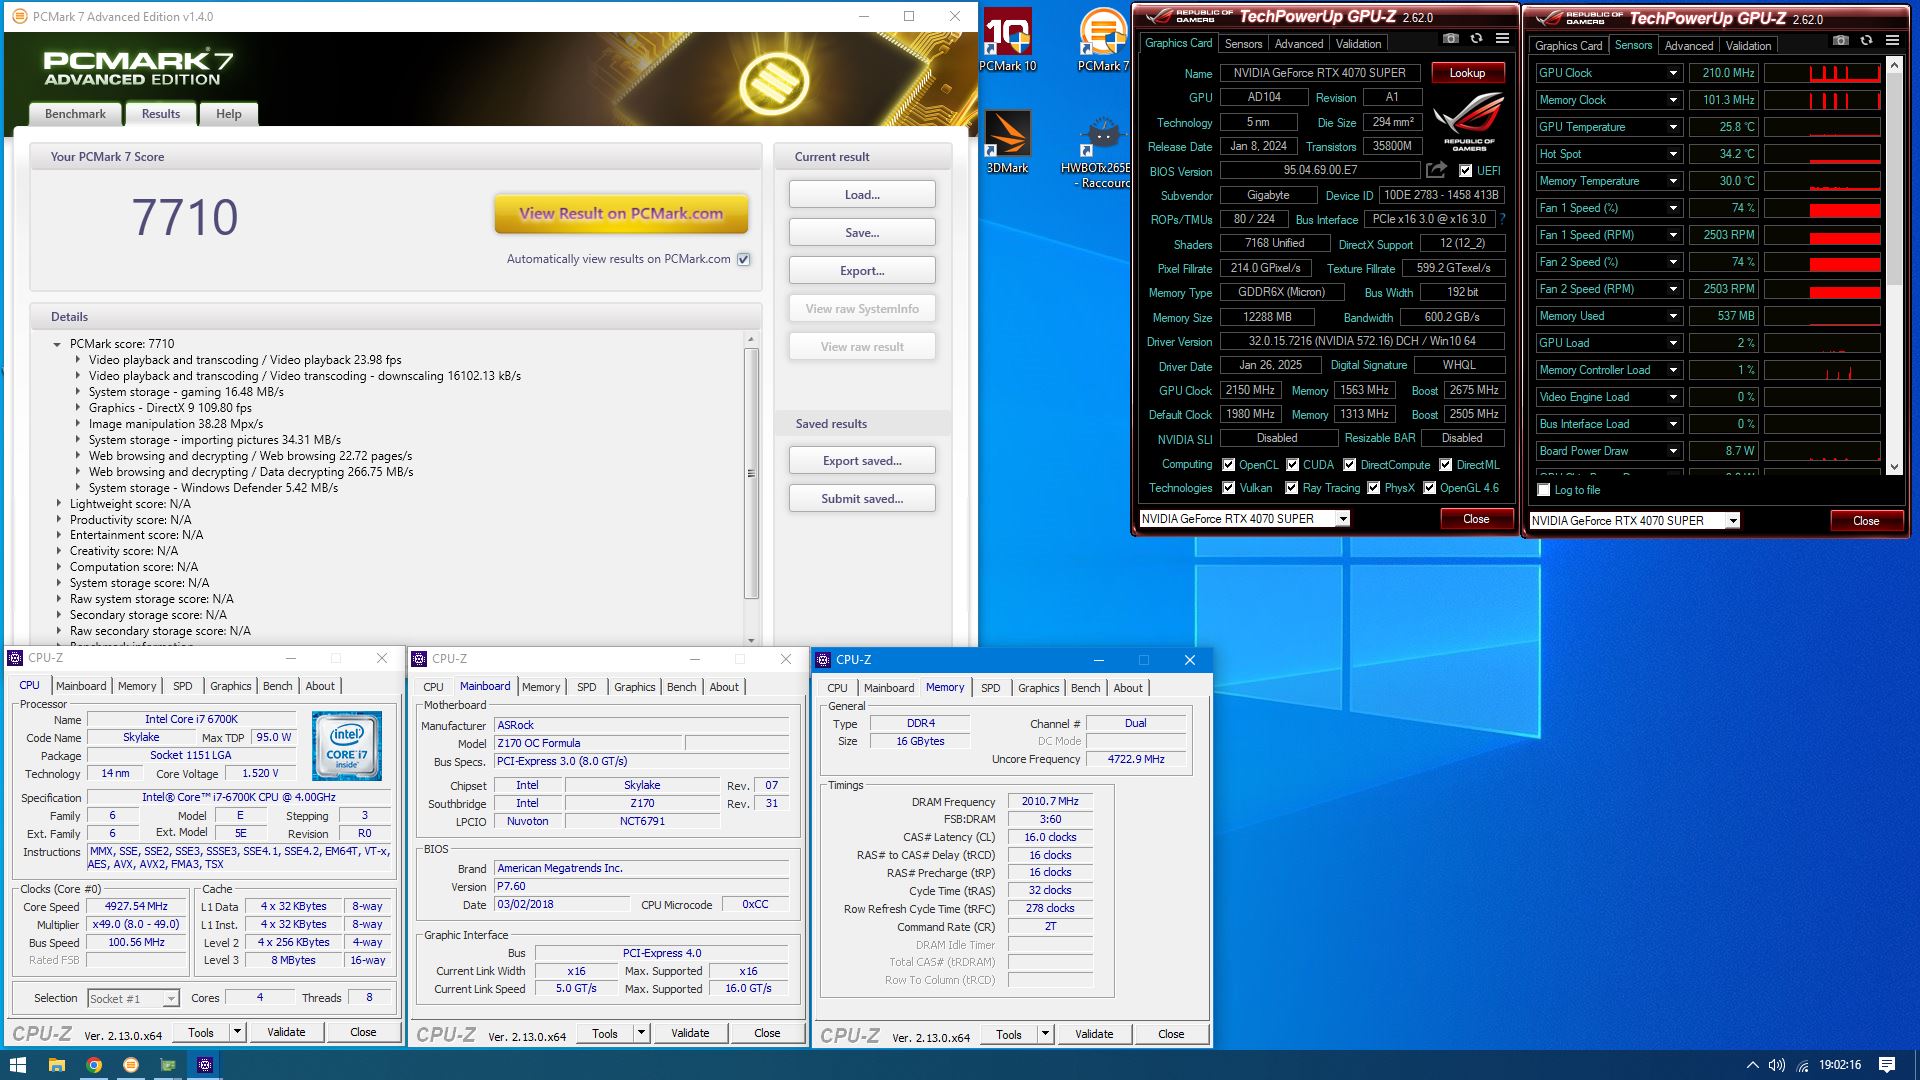
Task: Open the PCMark 10 desktop shortcut
Action: [x=1007, y=40]
